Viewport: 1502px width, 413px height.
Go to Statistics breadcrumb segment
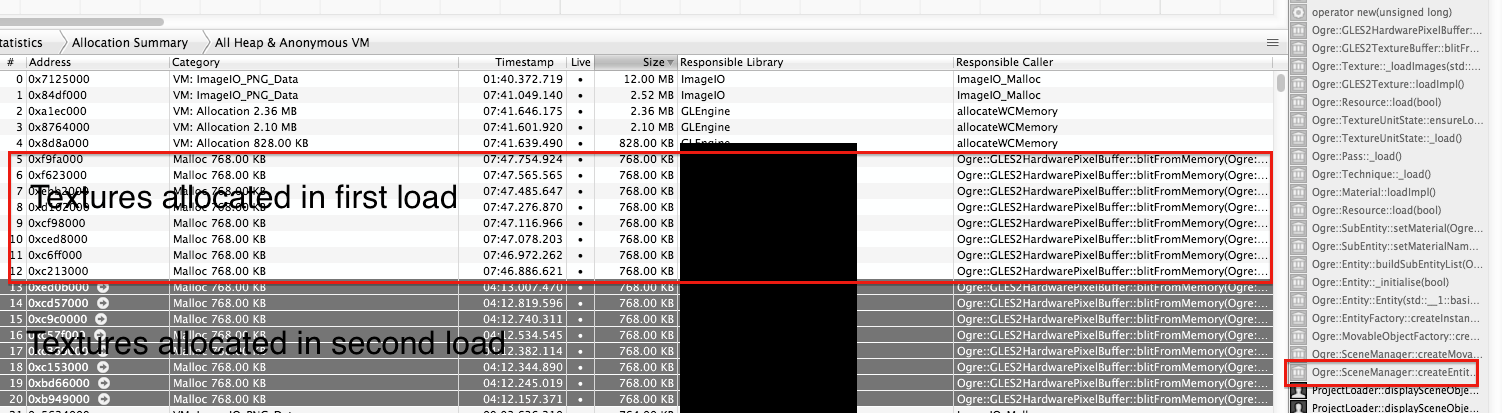click(x=22, y=42)
